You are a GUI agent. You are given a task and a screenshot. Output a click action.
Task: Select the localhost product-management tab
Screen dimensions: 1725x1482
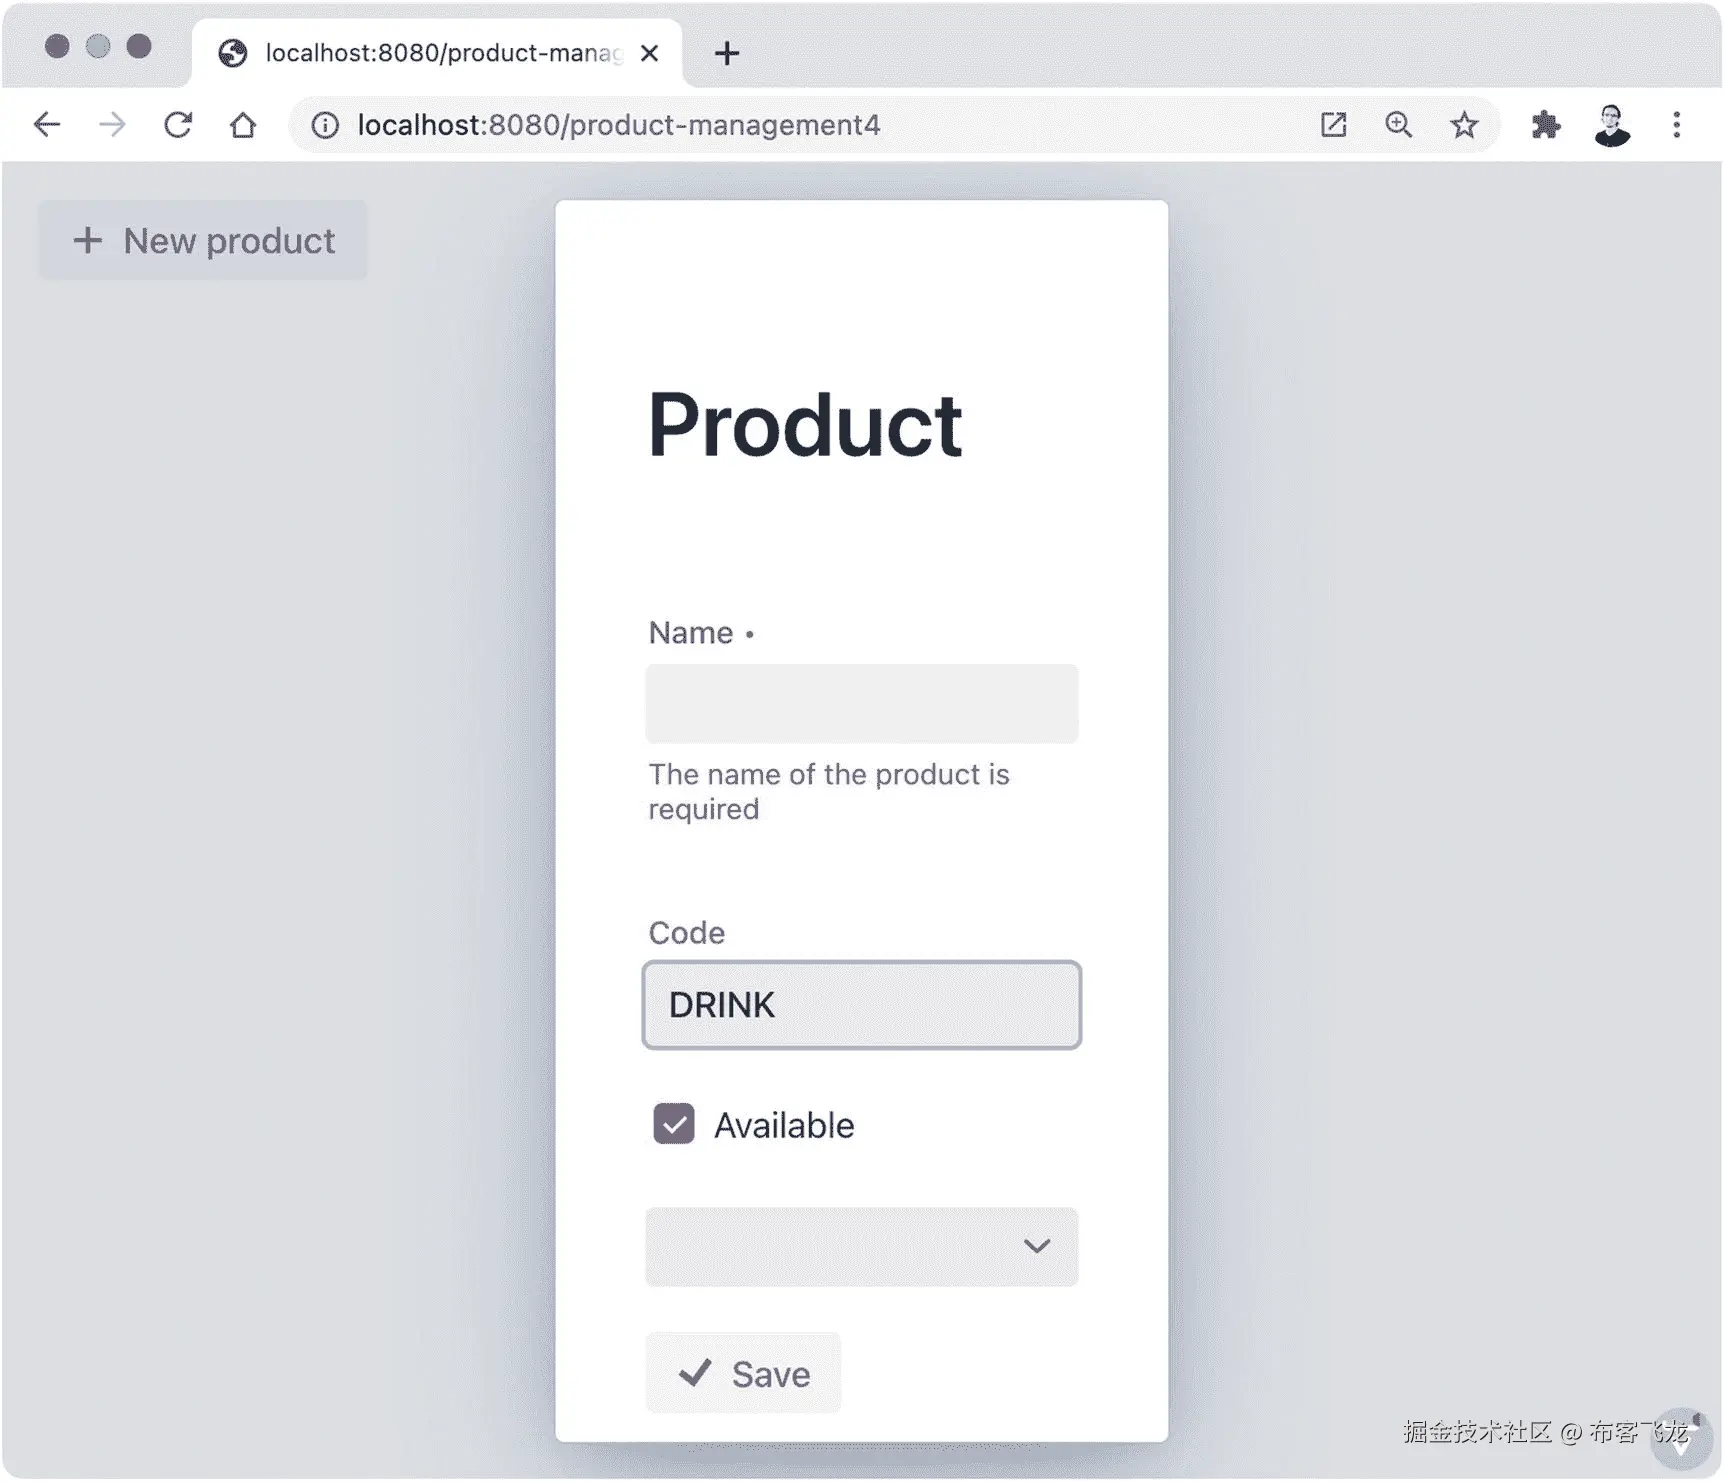point(440,53)
